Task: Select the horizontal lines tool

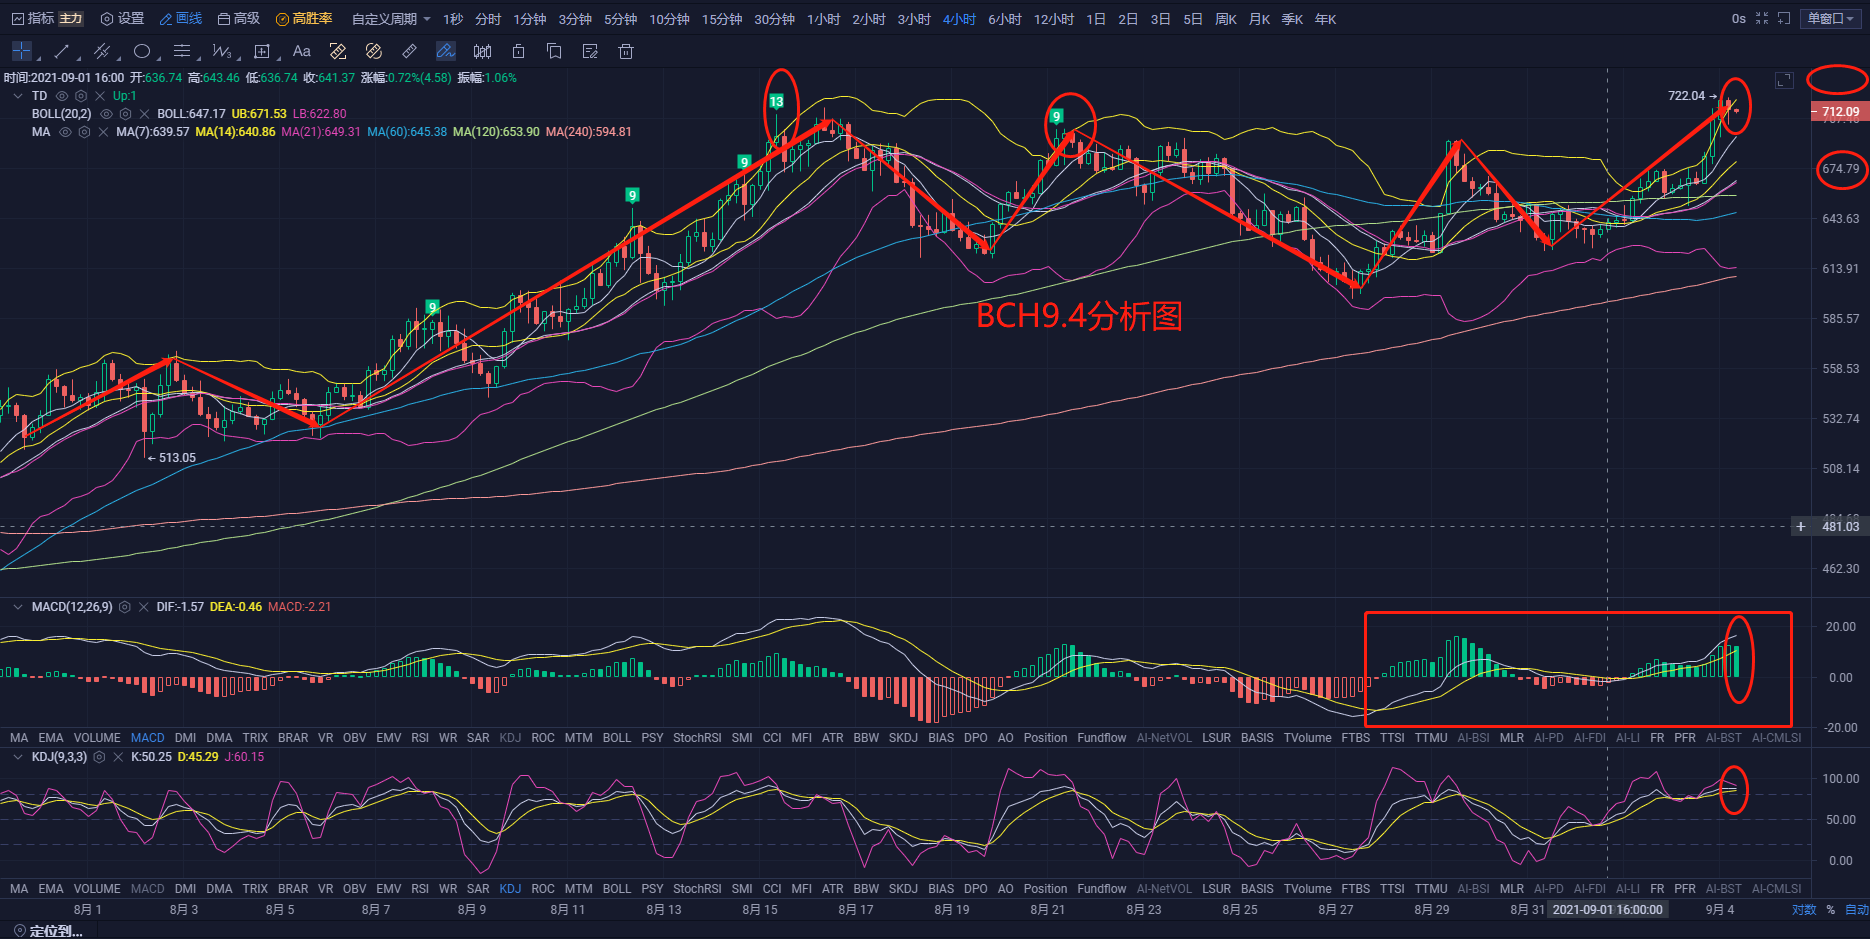Action: click(182, 51)
